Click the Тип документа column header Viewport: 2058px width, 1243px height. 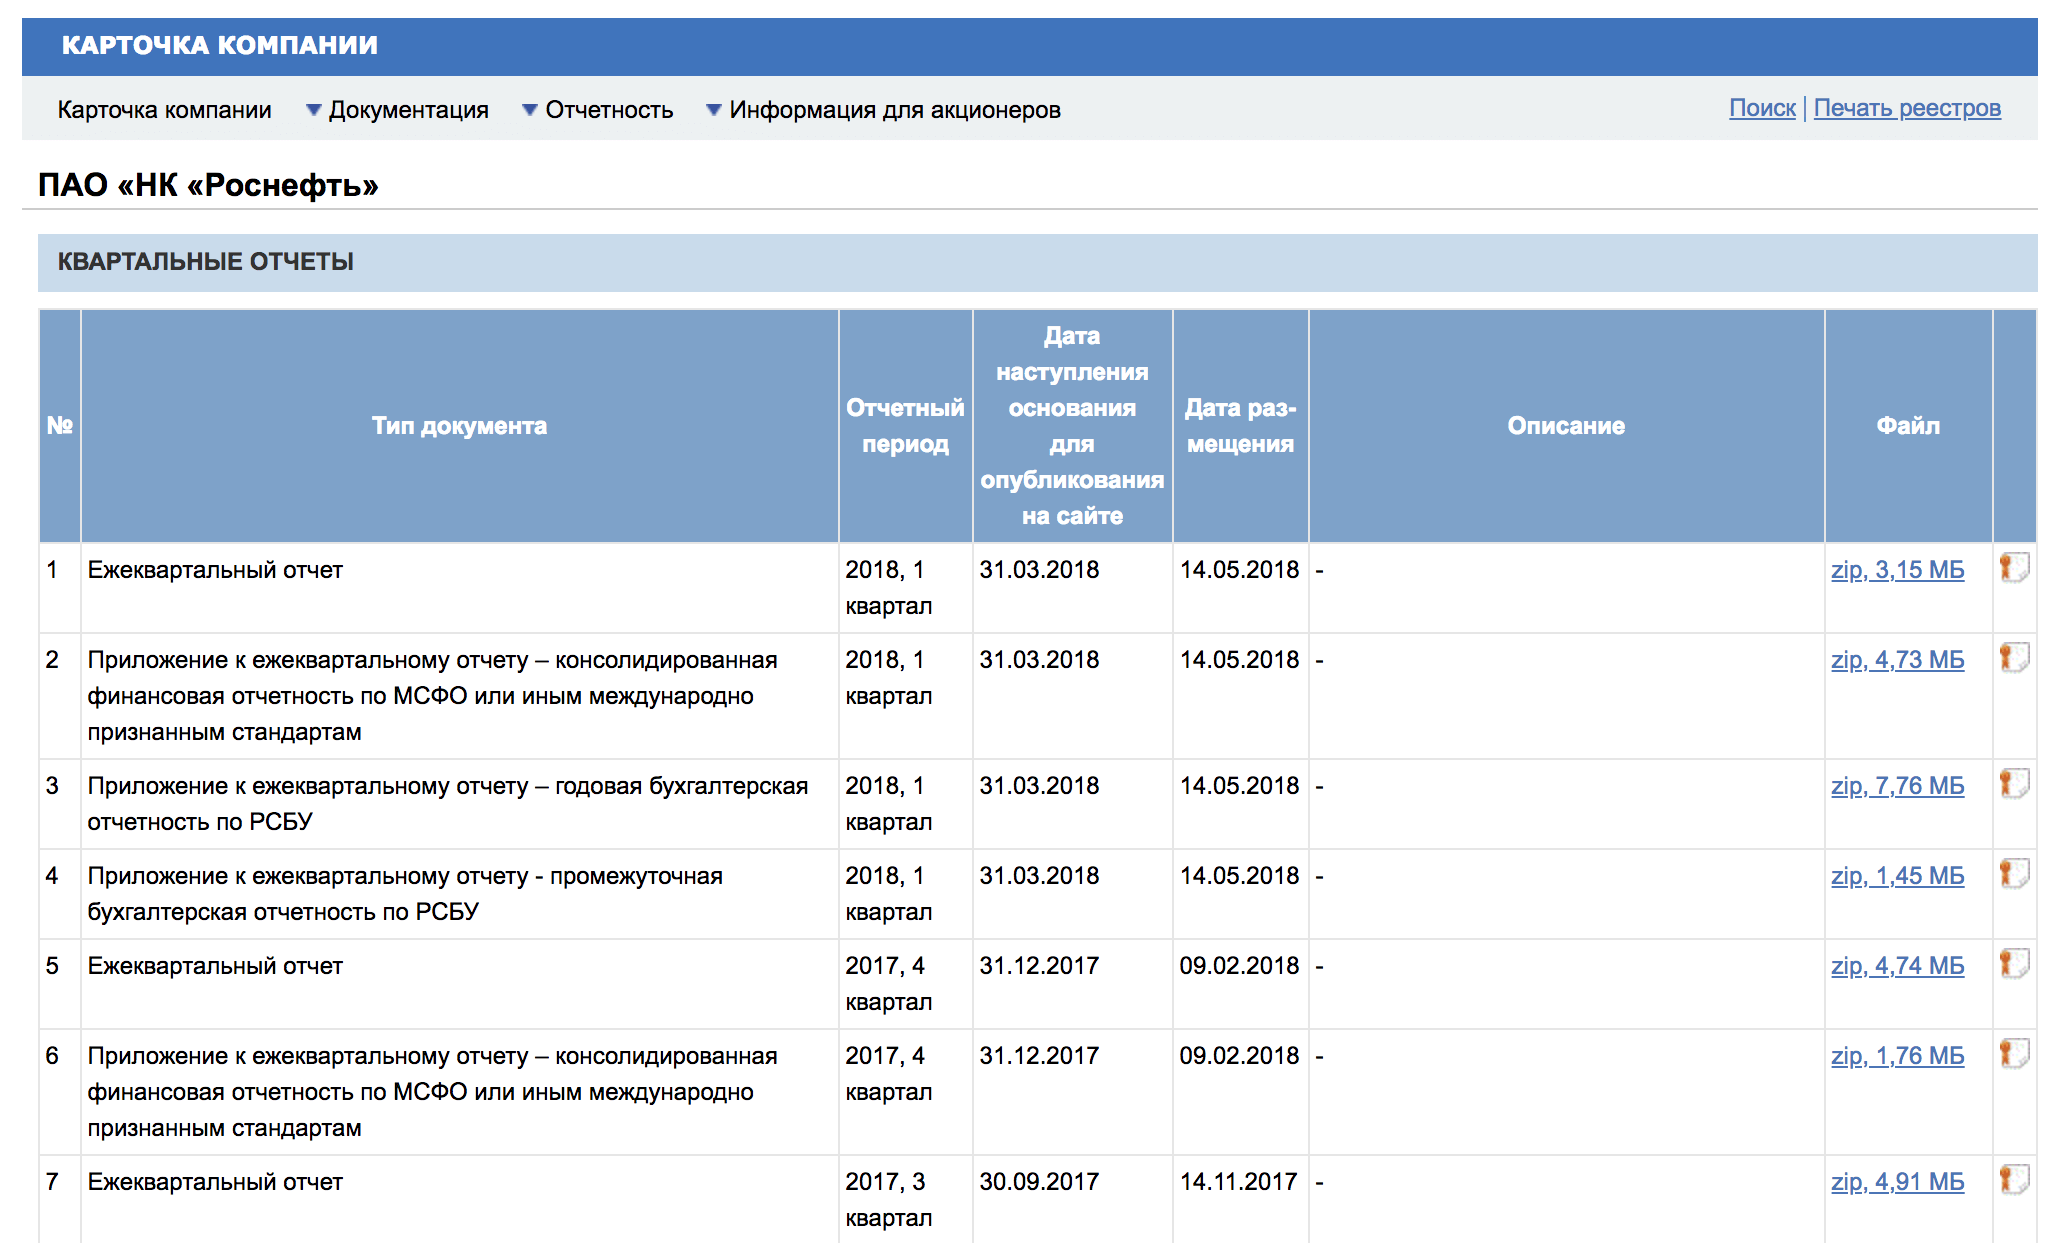coord(459,426)
